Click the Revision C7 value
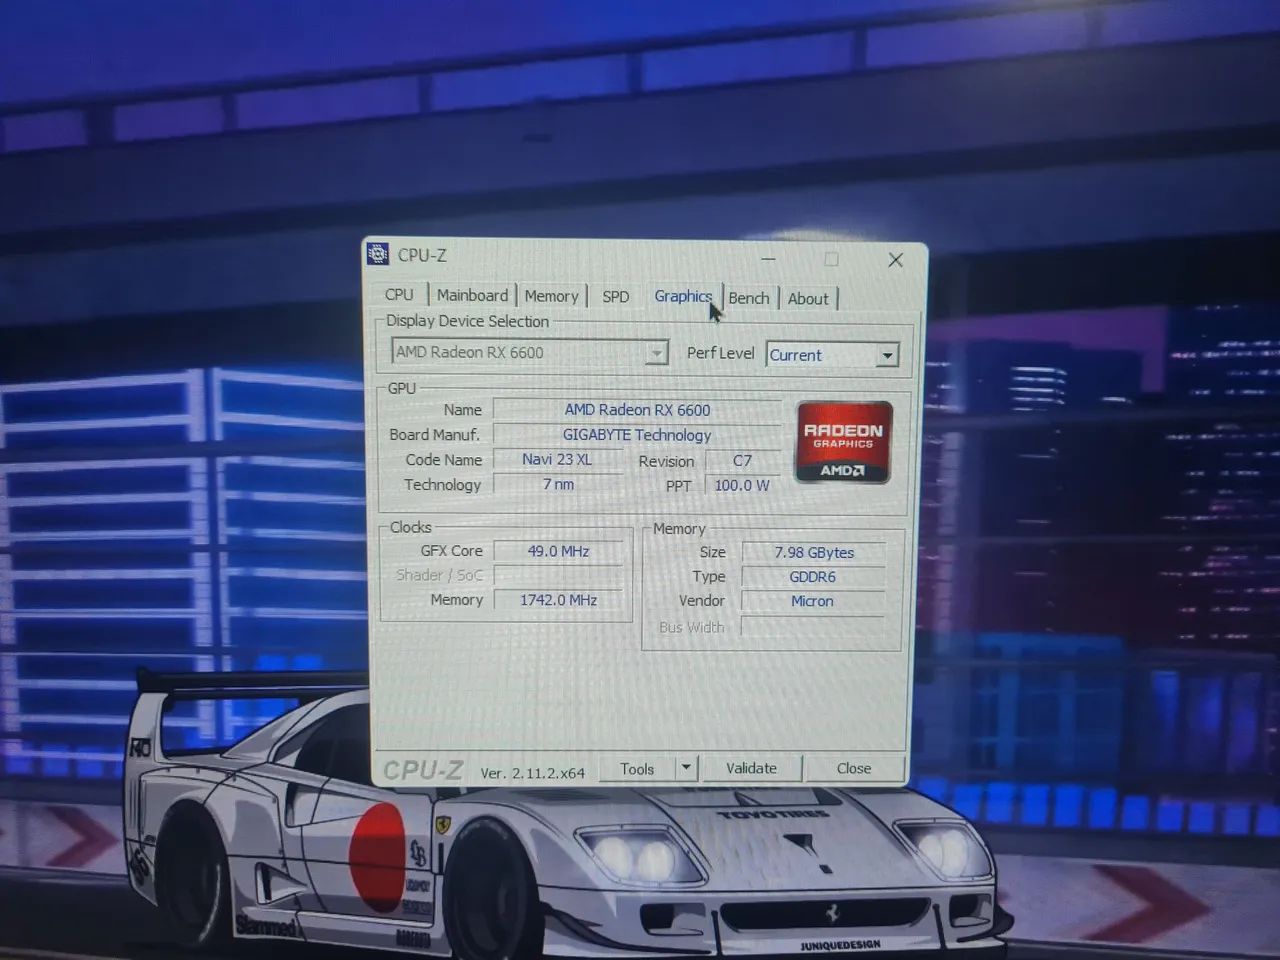This screenshot has width=1280, height=960. tap(742, 461)
